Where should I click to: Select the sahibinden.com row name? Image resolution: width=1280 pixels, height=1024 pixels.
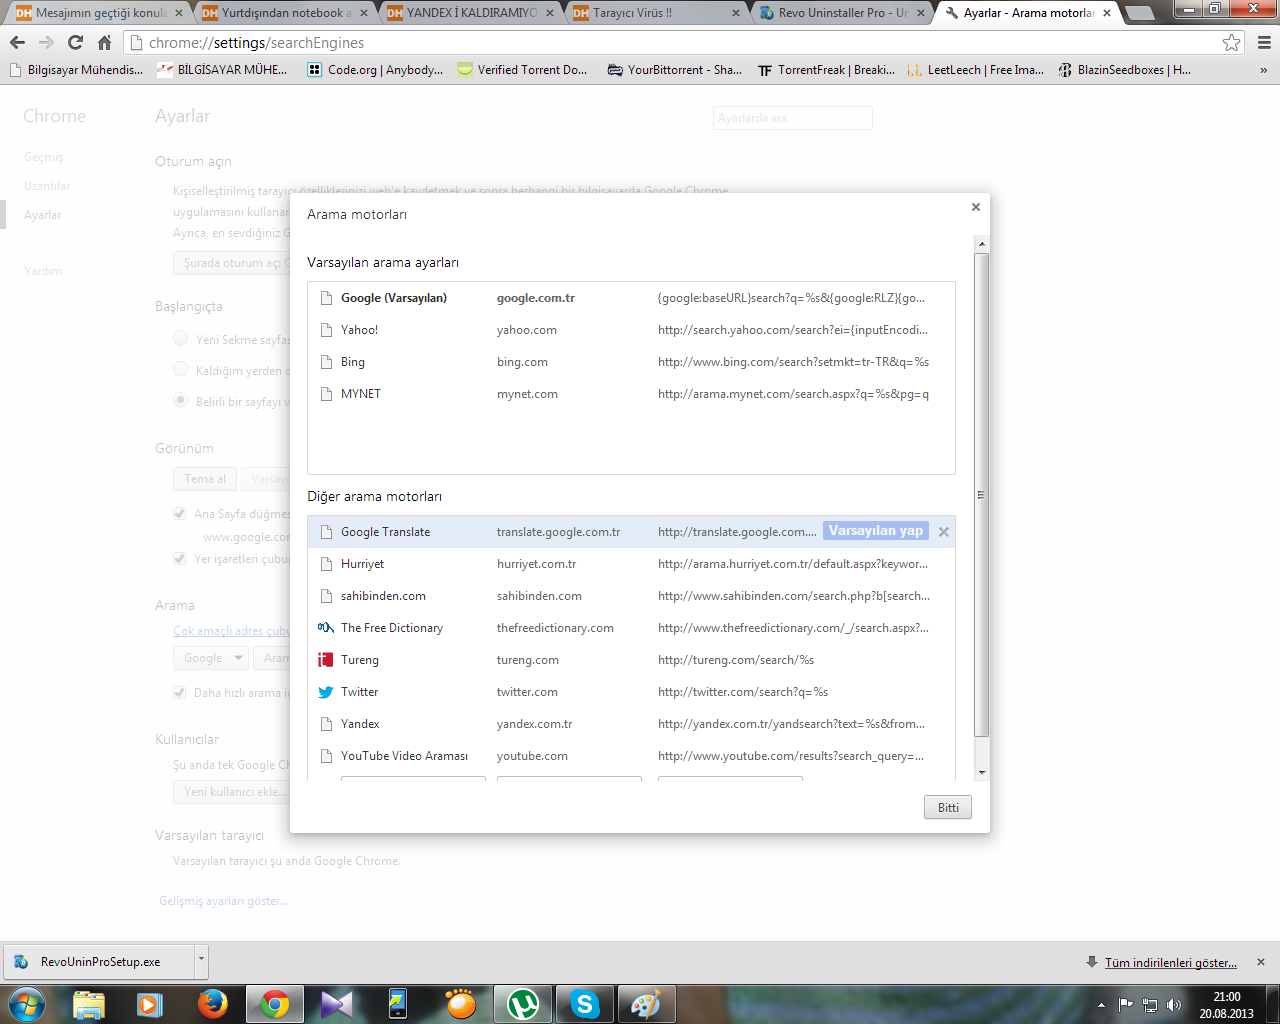383,596
